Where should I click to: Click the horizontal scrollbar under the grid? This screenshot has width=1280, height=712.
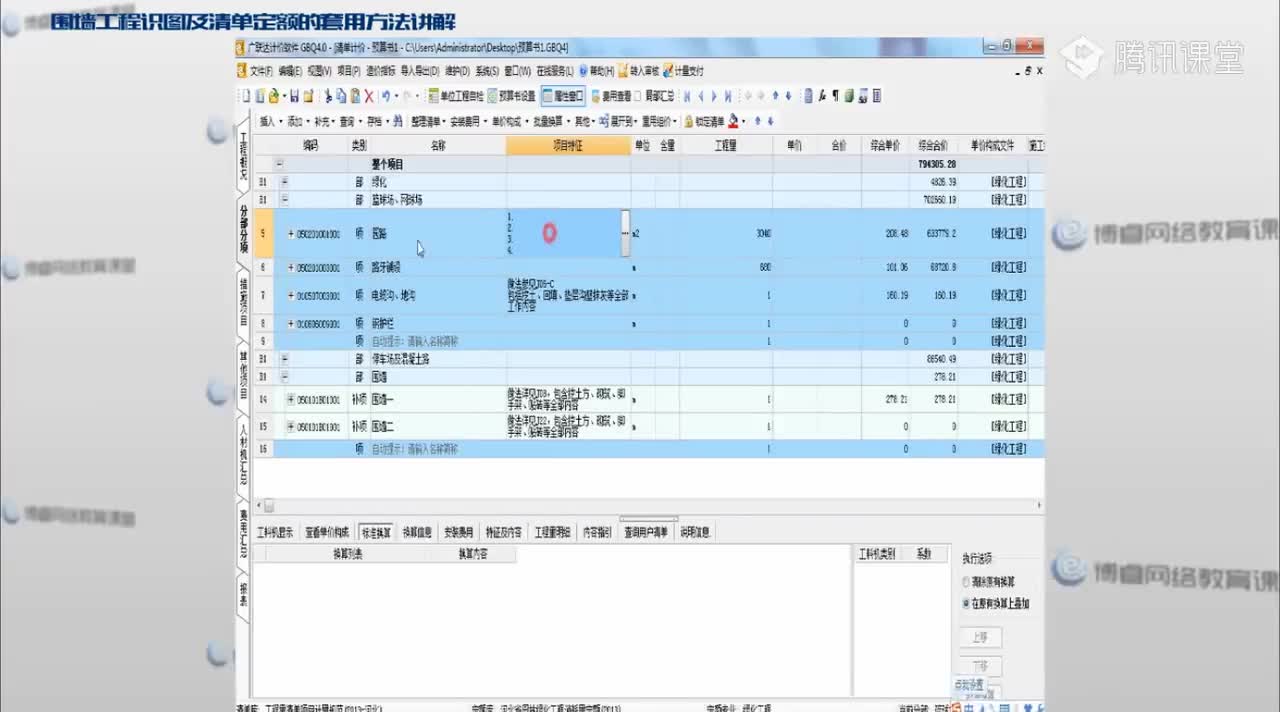tap(647, 507)
